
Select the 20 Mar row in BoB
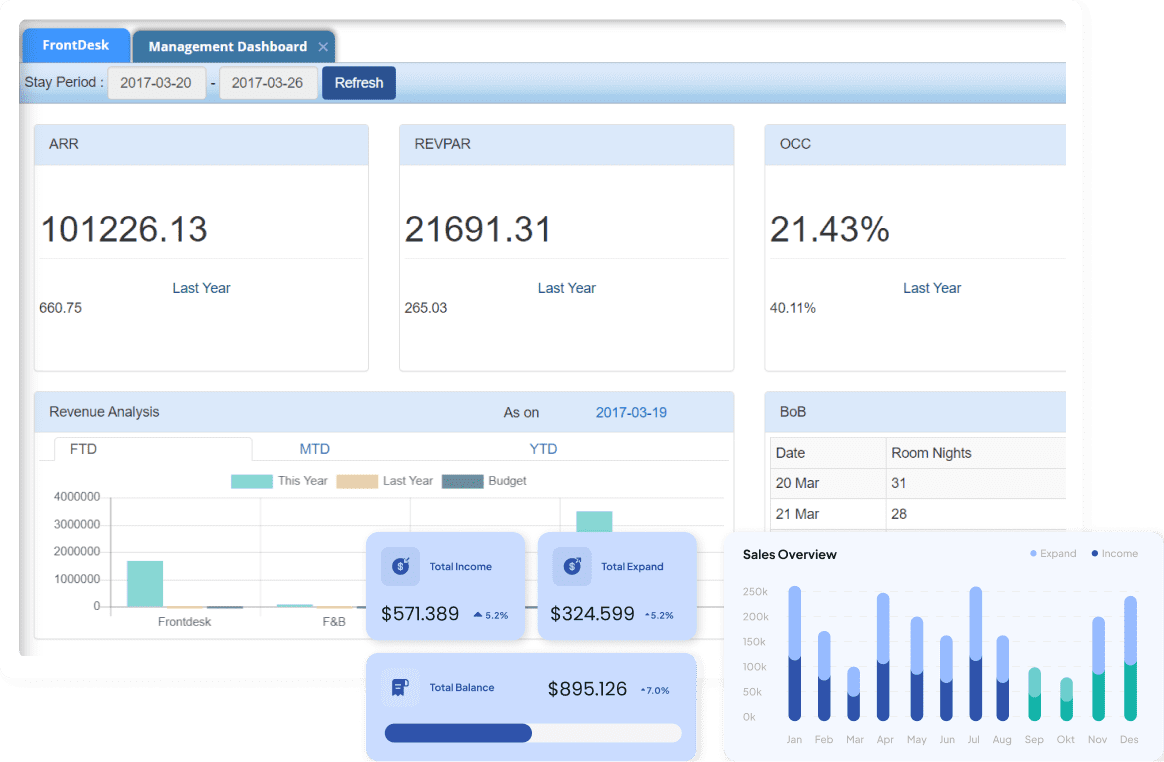coord(918,483)
